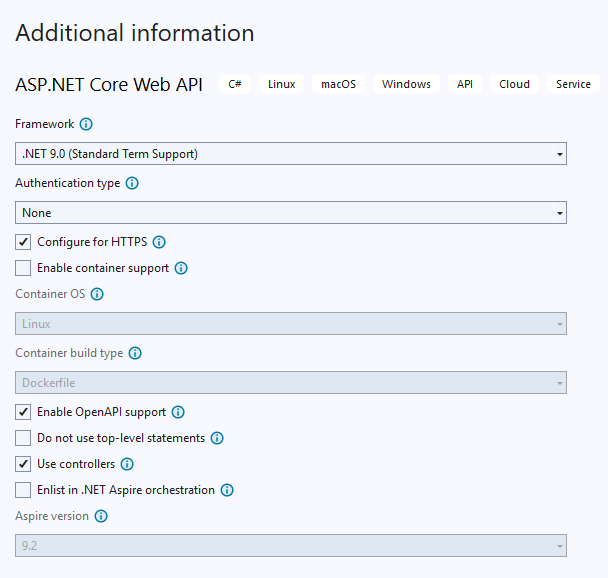Click the Container build type label
This screenshot has width=608, height=578.
coord(69,353)
